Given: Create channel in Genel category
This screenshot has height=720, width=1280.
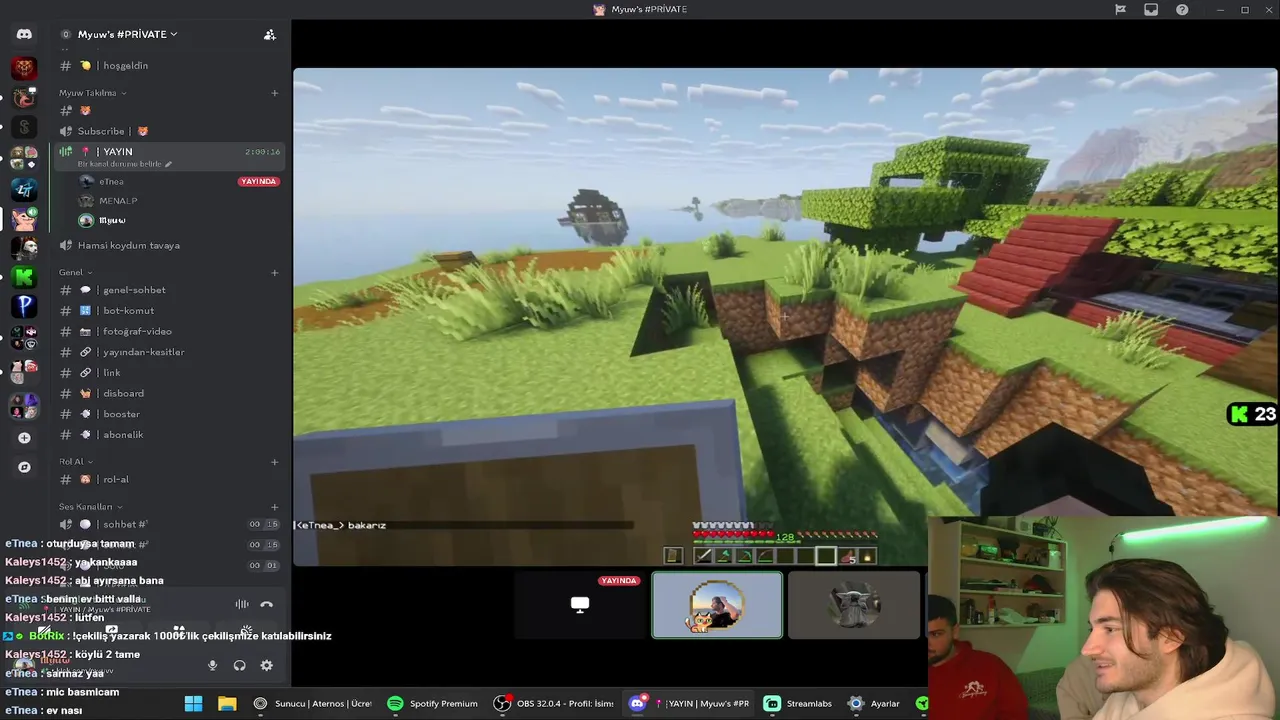Looking at the screenshot, I should pos(274,272).
